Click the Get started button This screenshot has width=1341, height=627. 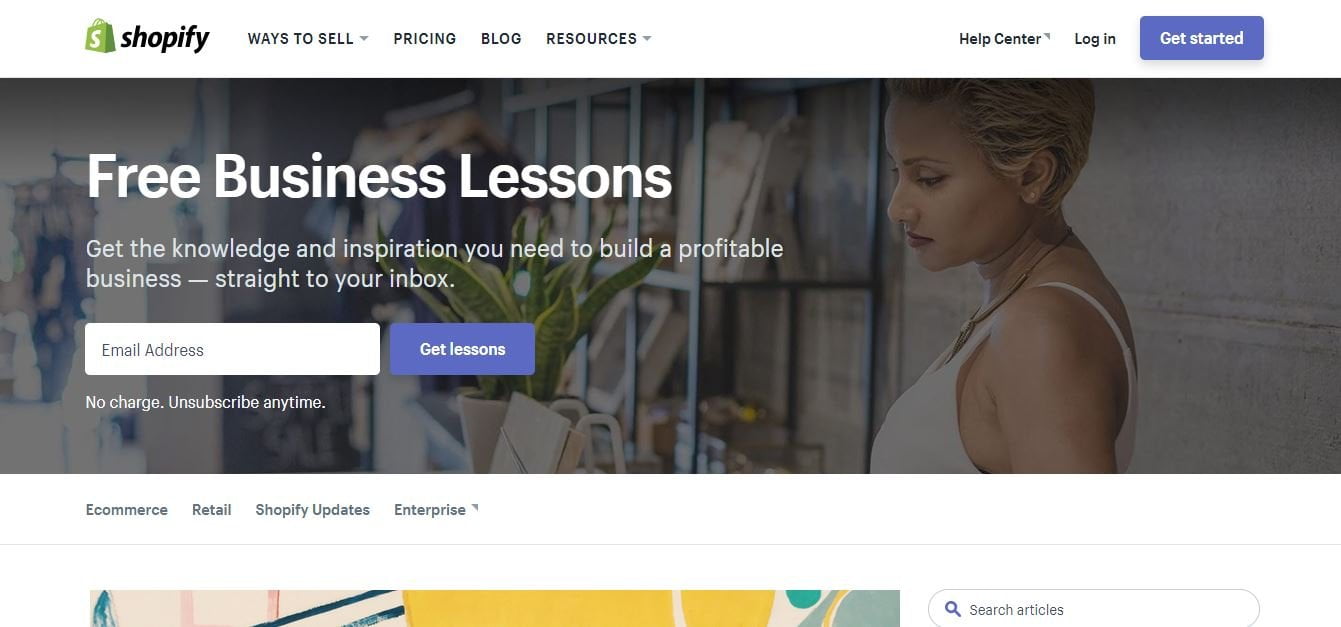point(1202,38)
